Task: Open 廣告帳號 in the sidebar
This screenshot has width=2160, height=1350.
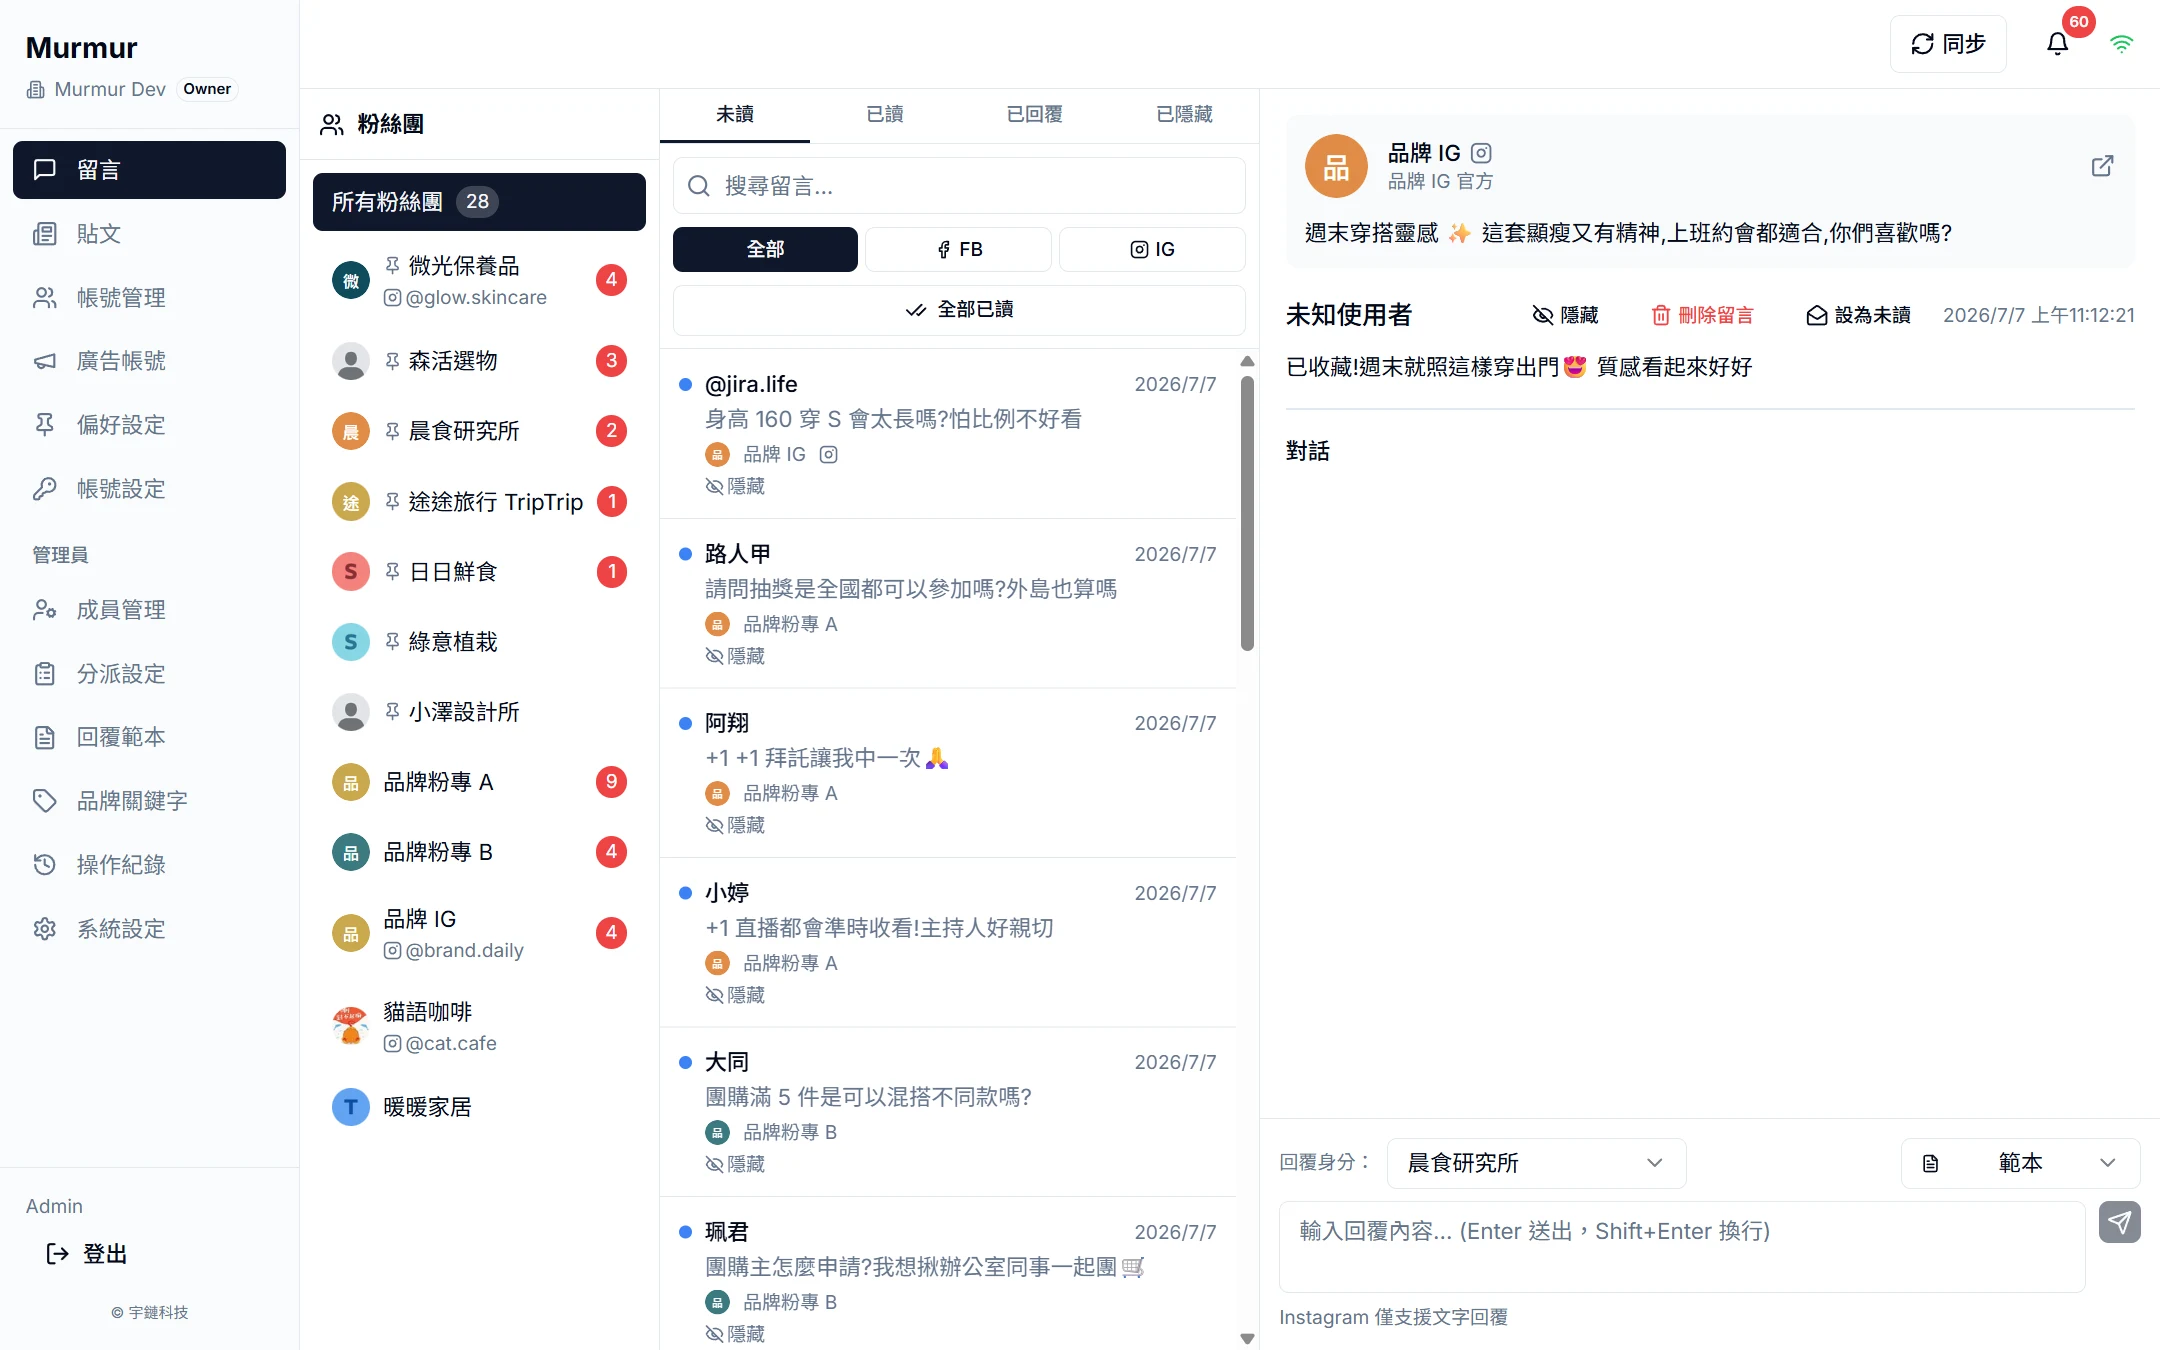Action: tap(149, 361)
